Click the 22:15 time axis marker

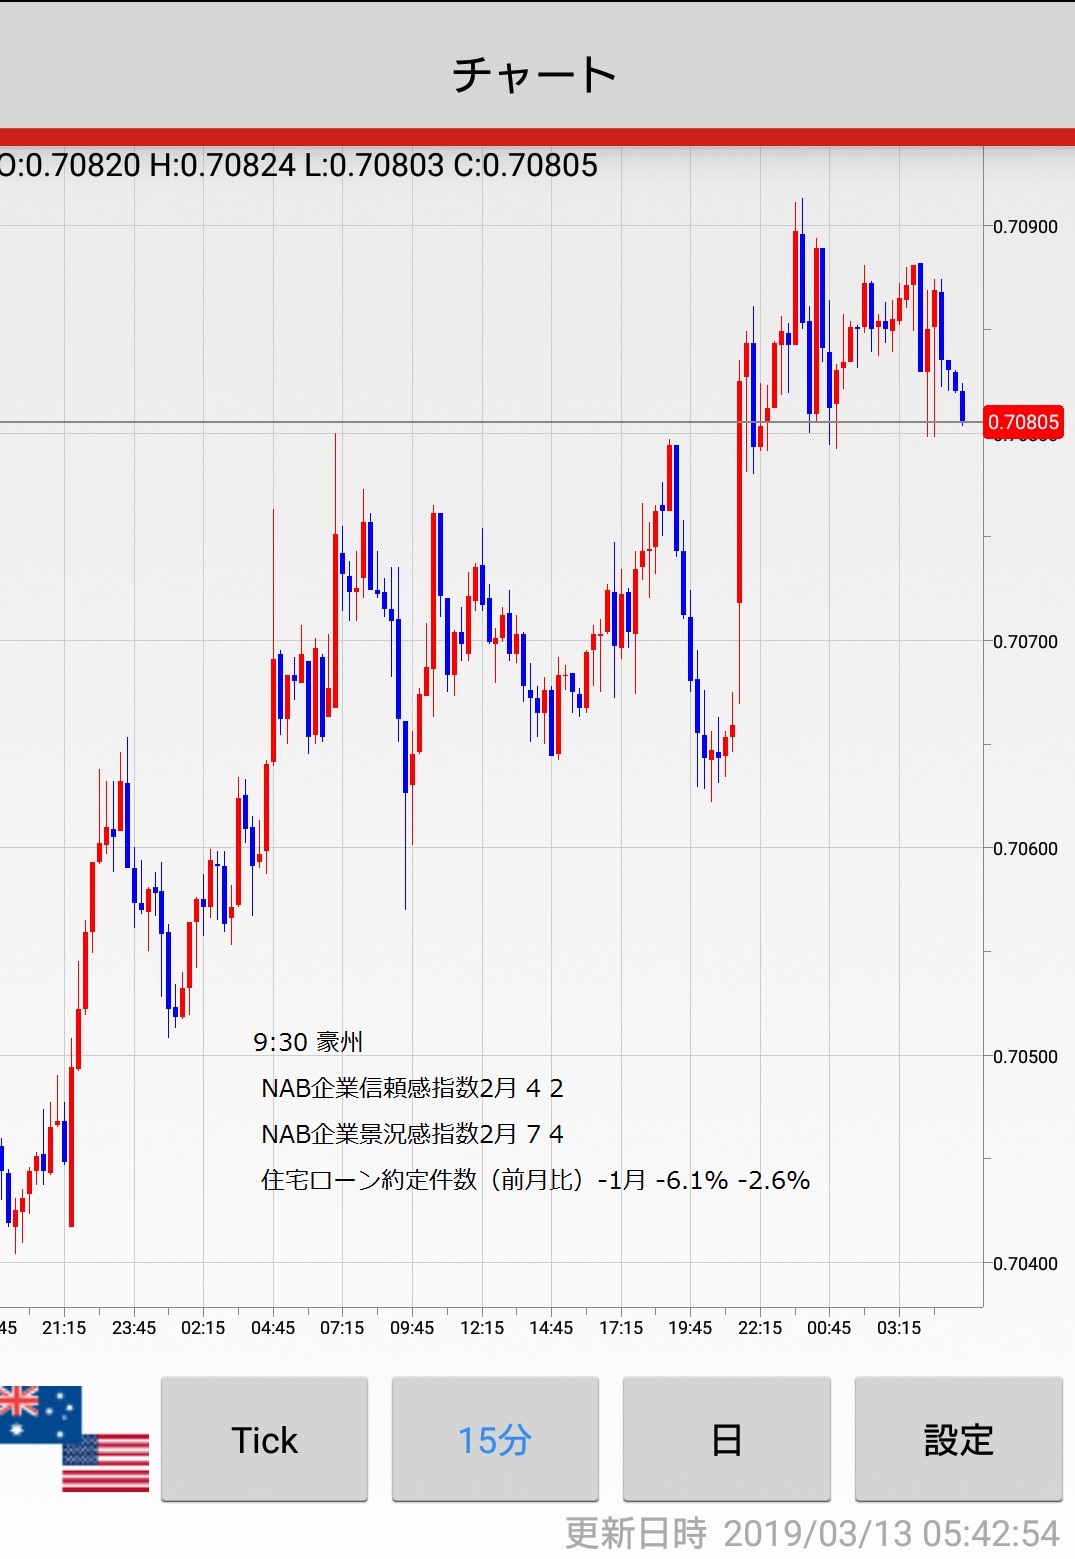(760, 1328)
